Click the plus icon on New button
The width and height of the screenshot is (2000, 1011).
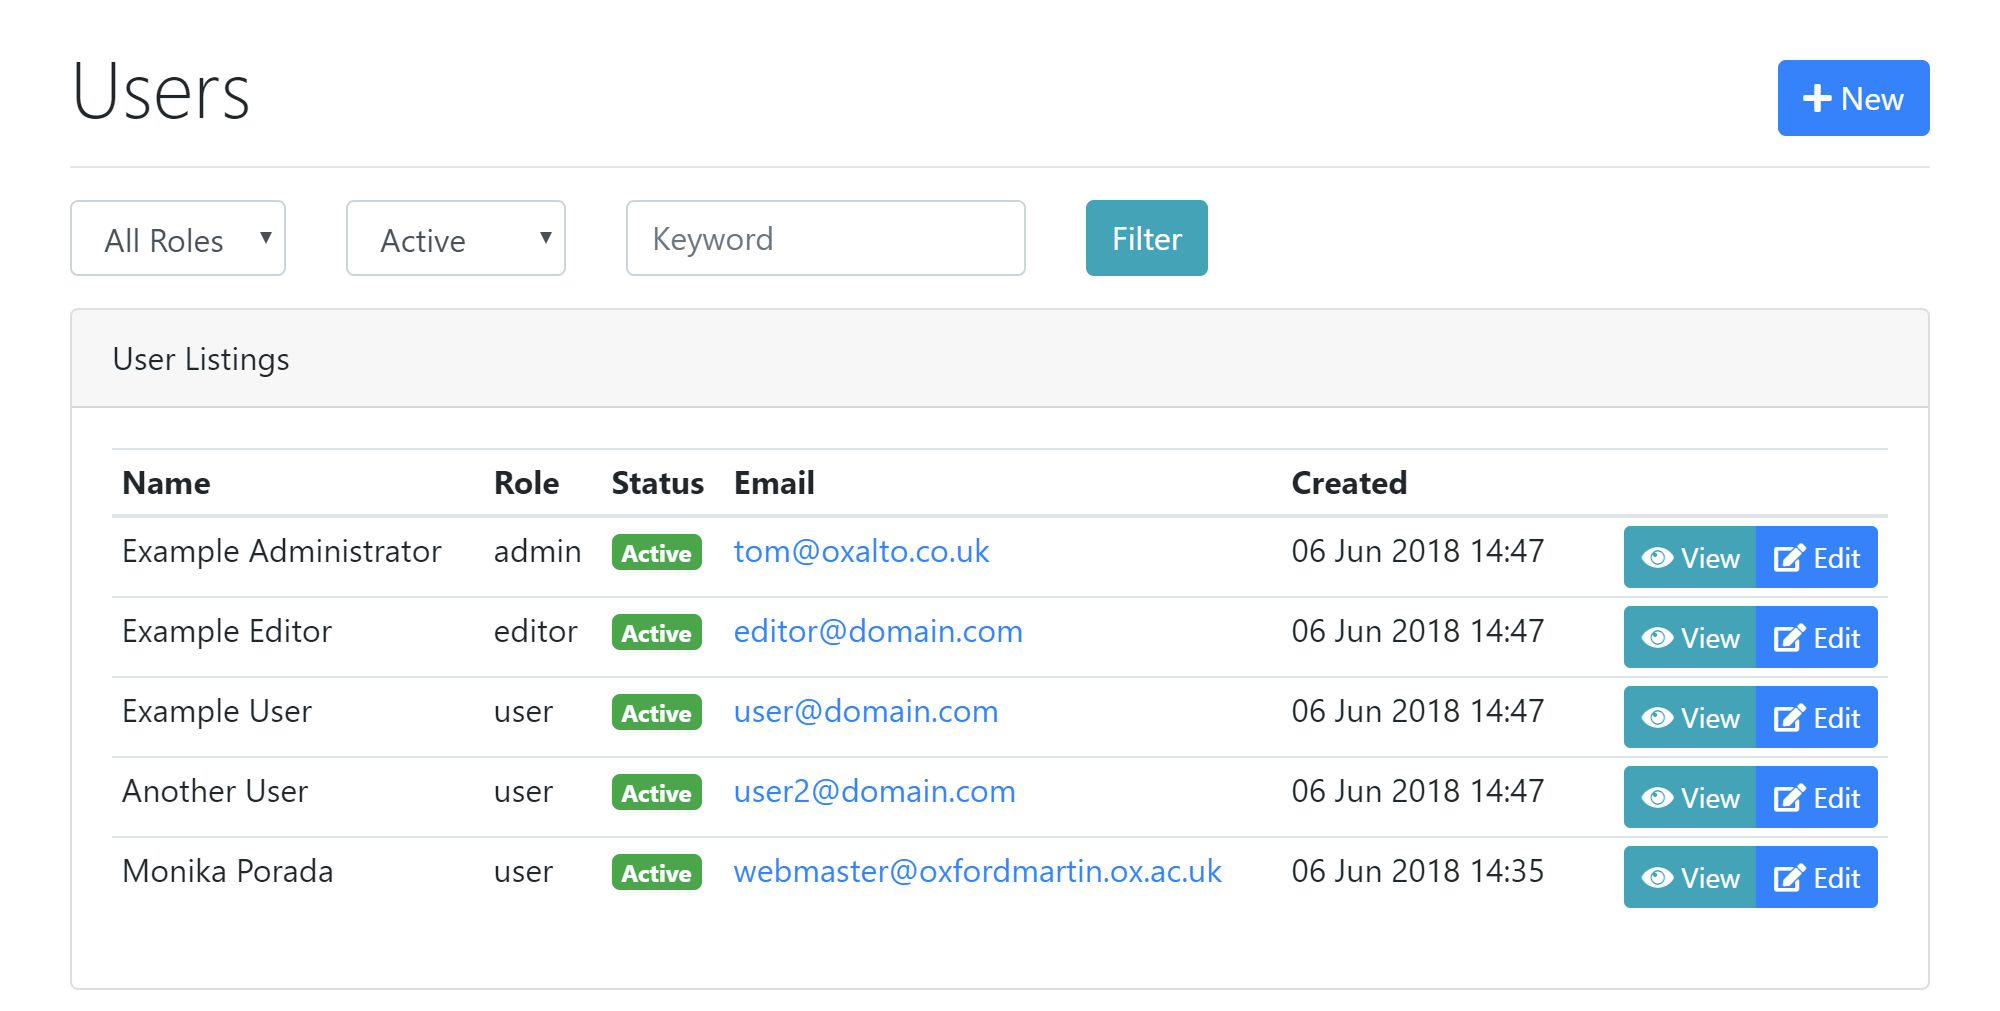1816,99
